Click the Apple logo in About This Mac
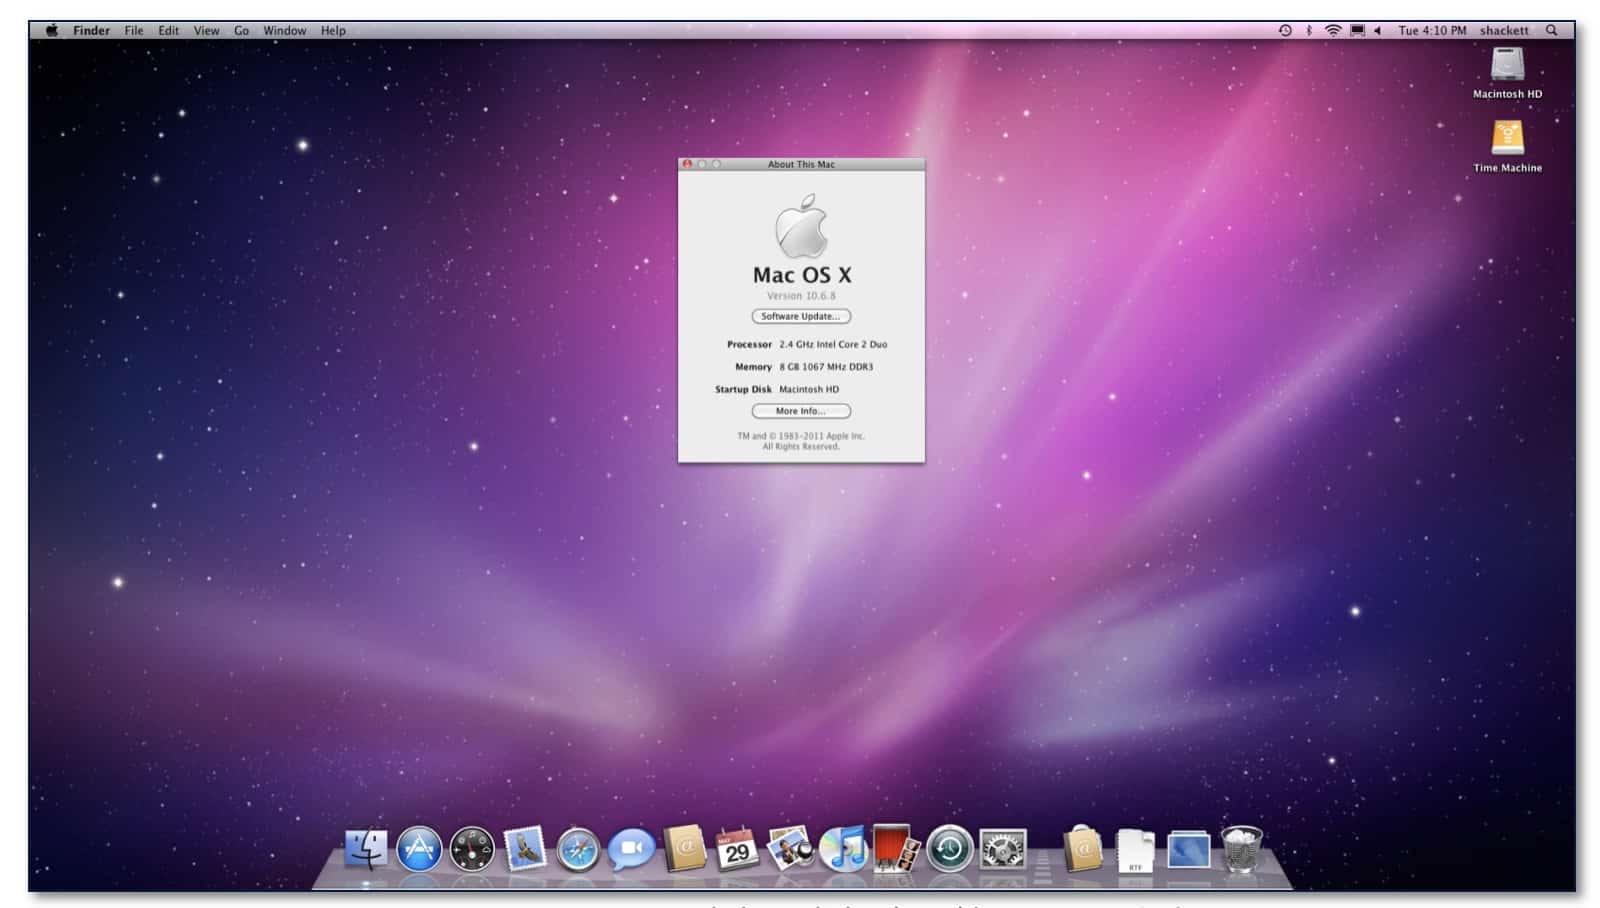The width and height of the screenshot is (1600, 908). click(x=802, y=226)
